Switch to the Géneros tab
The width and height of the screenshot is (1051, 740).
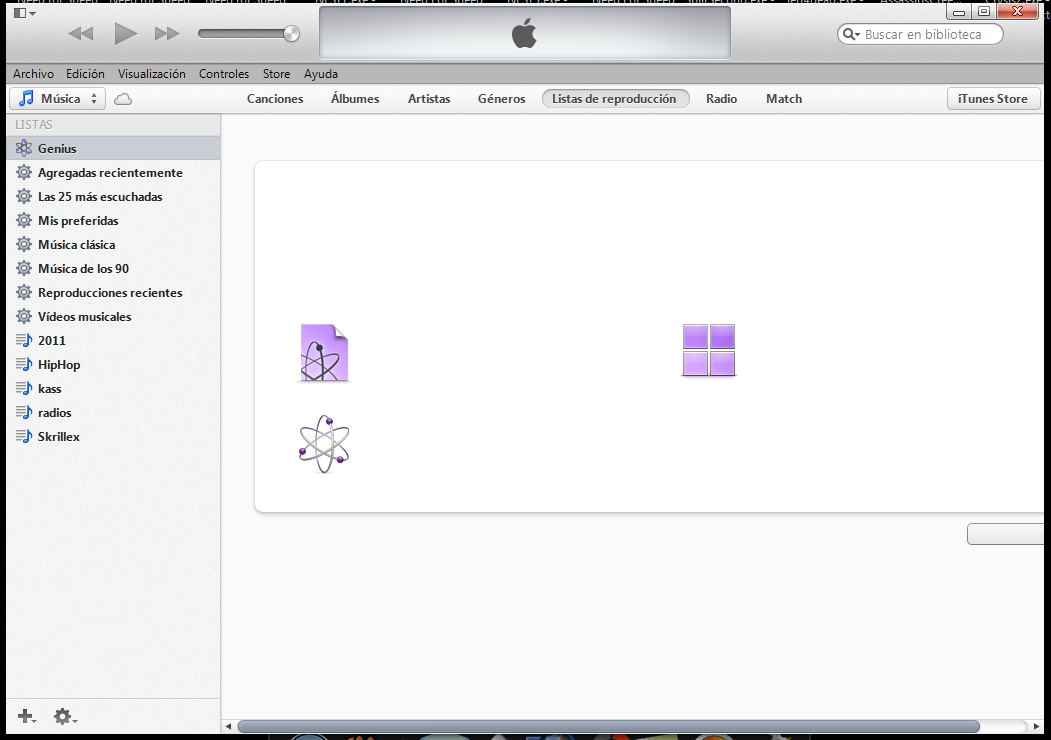pos(501,99)
